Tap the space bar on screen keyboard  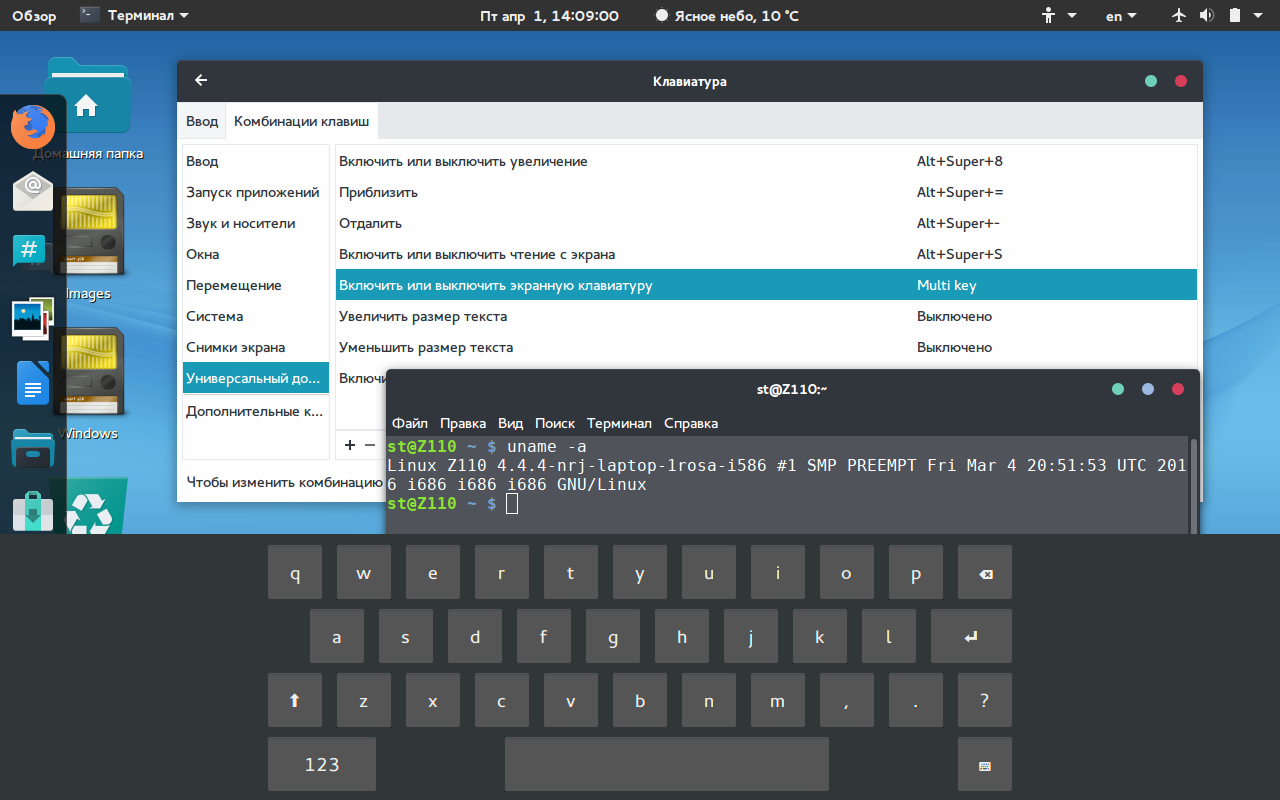(x=667, y=764)
